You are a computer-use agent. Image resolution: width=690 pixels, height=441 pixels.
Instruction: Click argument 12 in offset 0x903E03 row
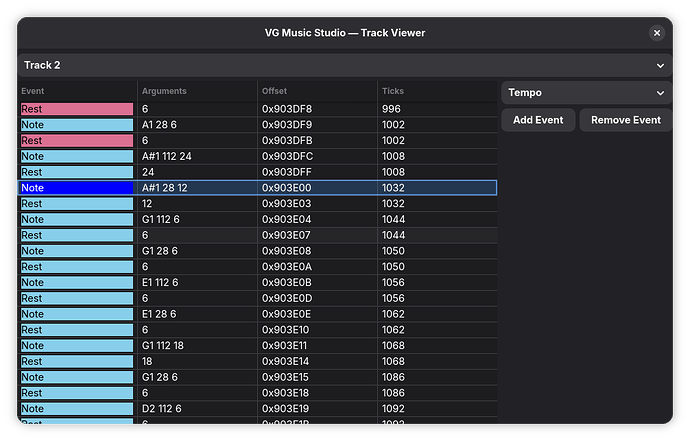click(147, 204)
